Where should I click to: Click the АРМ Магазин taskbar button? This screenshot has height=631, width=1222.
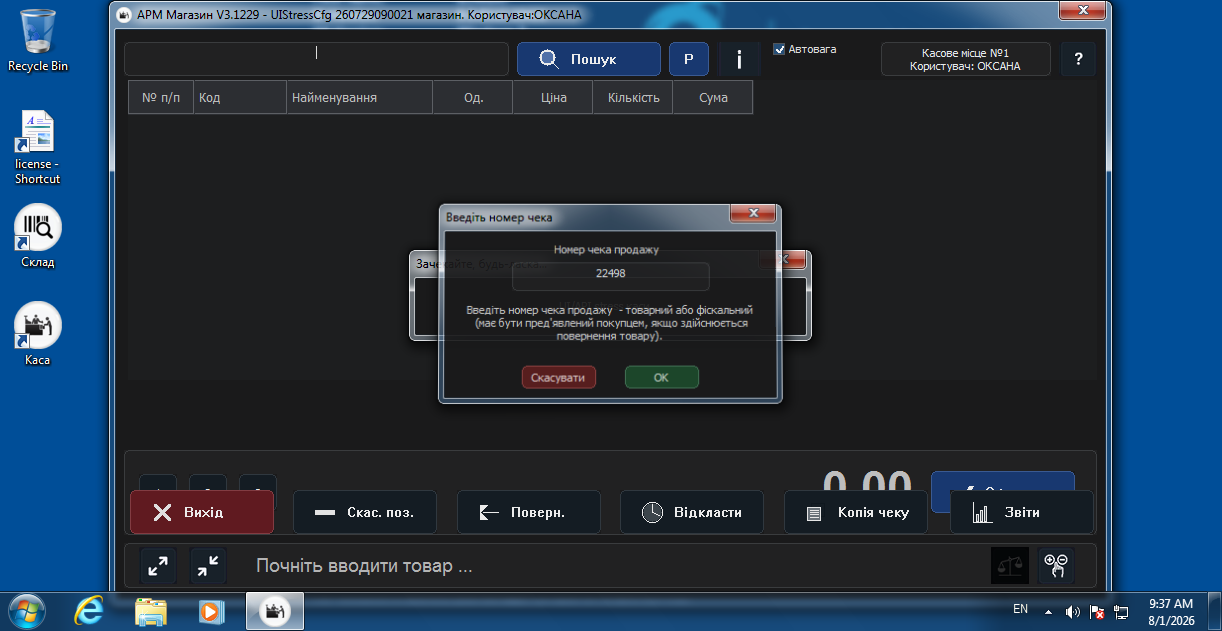pos(275,610)
